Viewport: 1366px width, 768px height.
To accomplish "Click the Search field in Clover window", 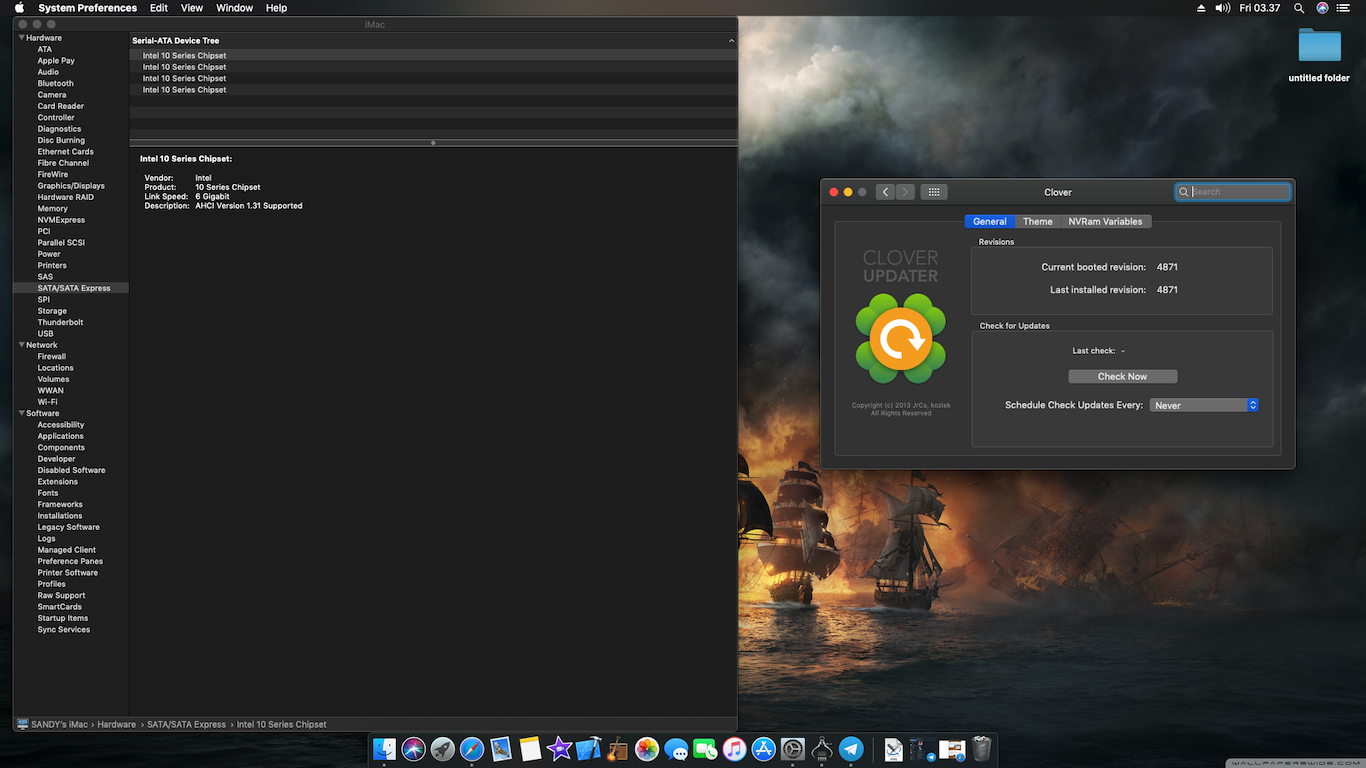I will click(x=1233, y=192).
